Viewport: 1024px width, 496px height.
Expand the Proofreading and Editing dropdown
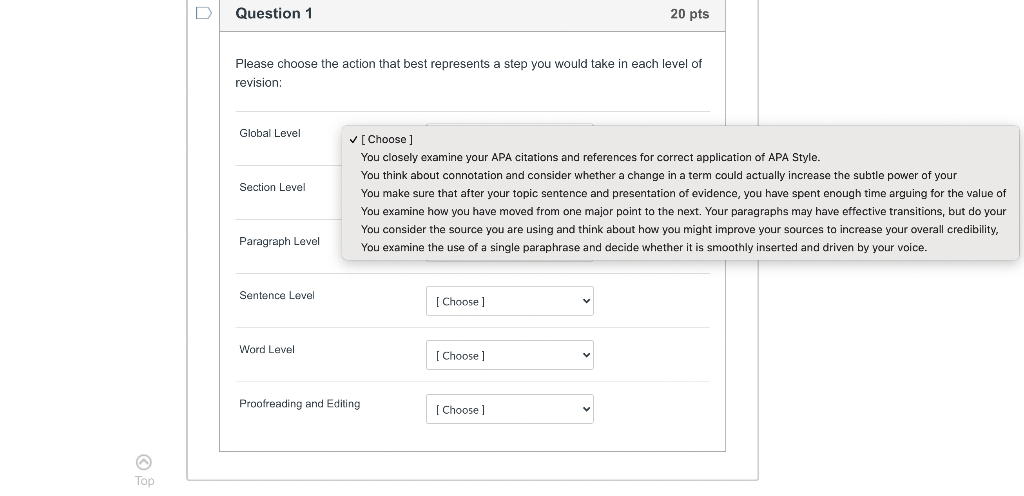pyautogui.click(x=509, y=409)
